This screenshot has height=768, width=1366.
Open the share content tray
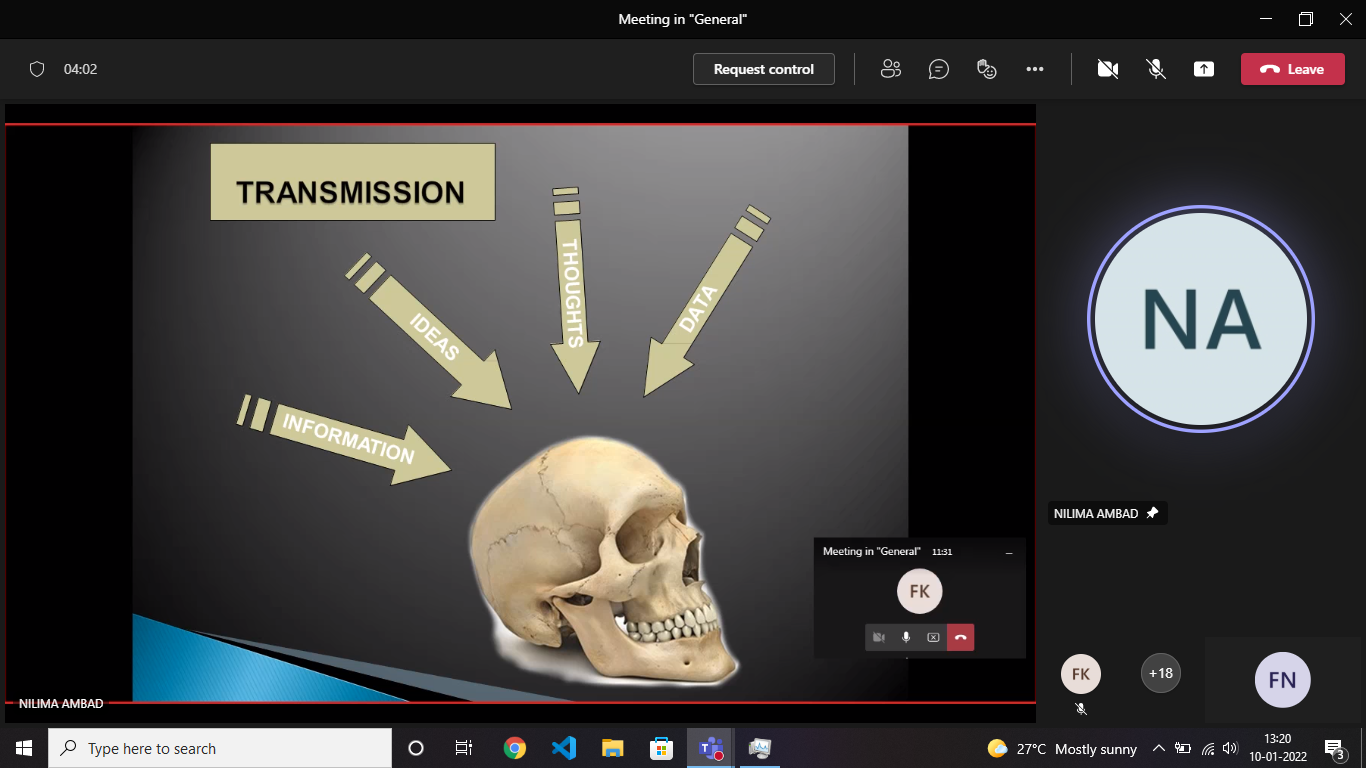pos(1204,69)
